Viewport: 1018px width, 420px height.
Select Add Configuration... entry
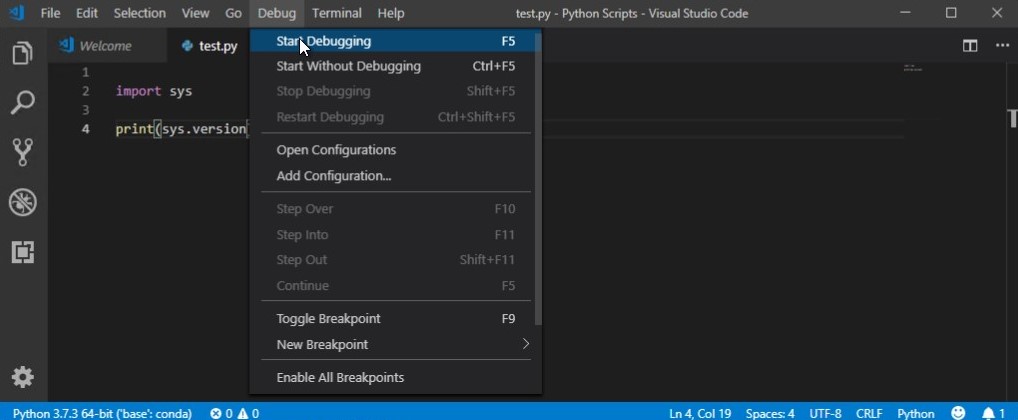click(x=392, y=176)
